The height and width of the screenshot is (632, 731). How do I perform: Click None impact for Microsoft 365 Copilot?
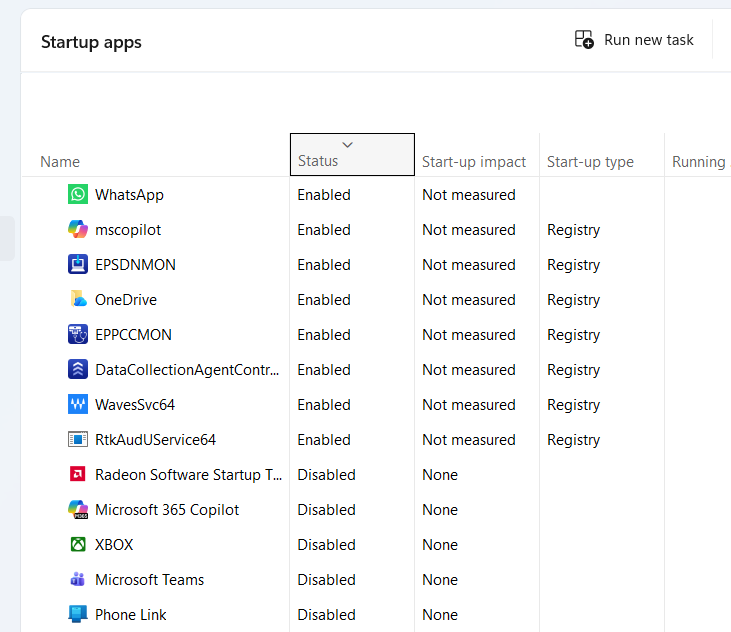tap(440, 509)
